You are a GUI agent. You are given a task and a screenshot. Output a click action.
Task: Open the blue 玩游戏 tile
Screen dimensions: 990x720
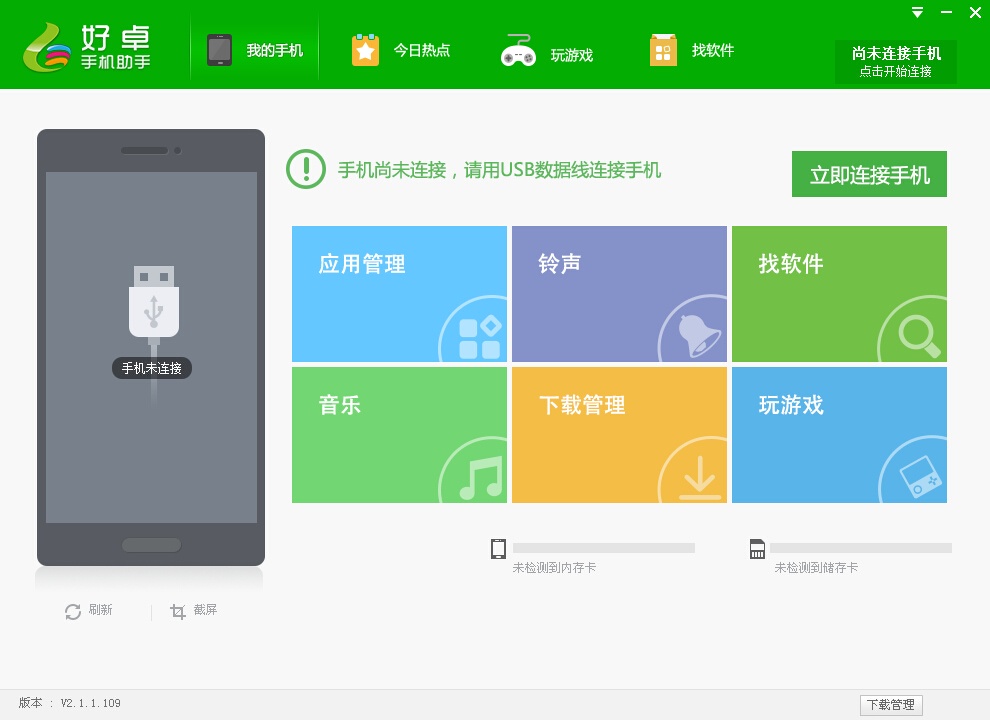pos(839,435)
